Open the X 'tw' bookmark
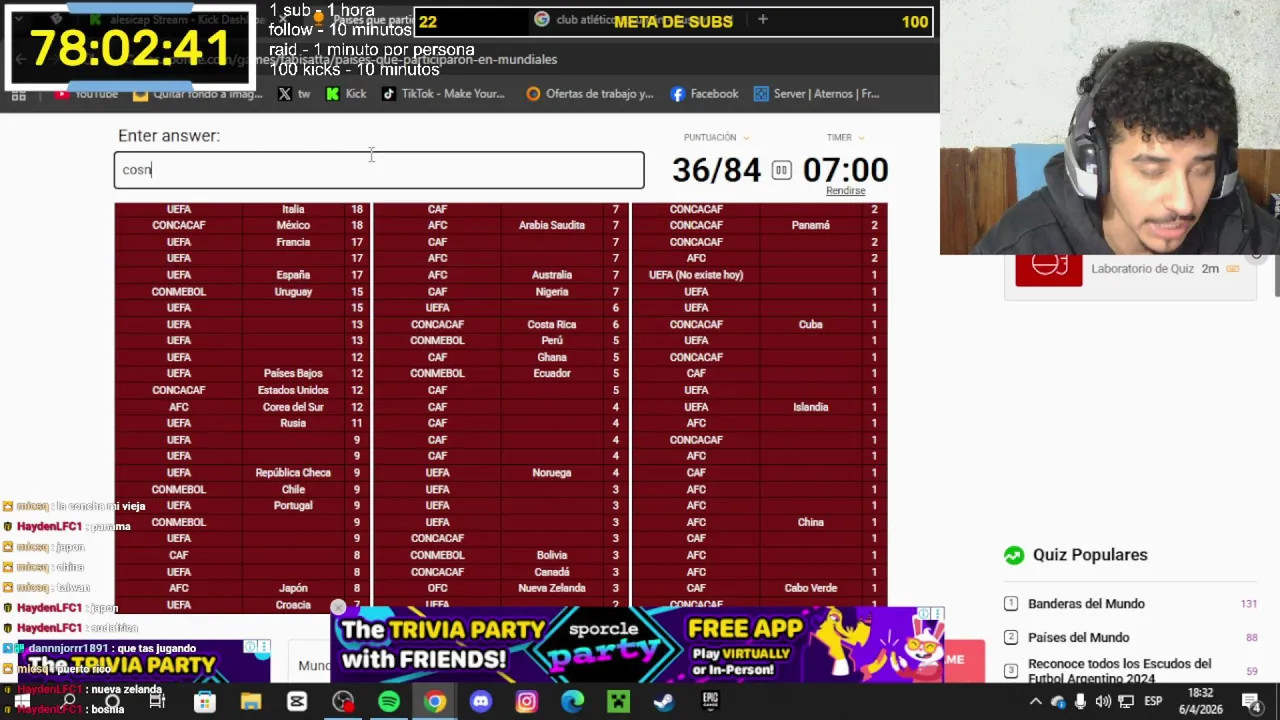The image size is (1280, 720). [294, 94]
